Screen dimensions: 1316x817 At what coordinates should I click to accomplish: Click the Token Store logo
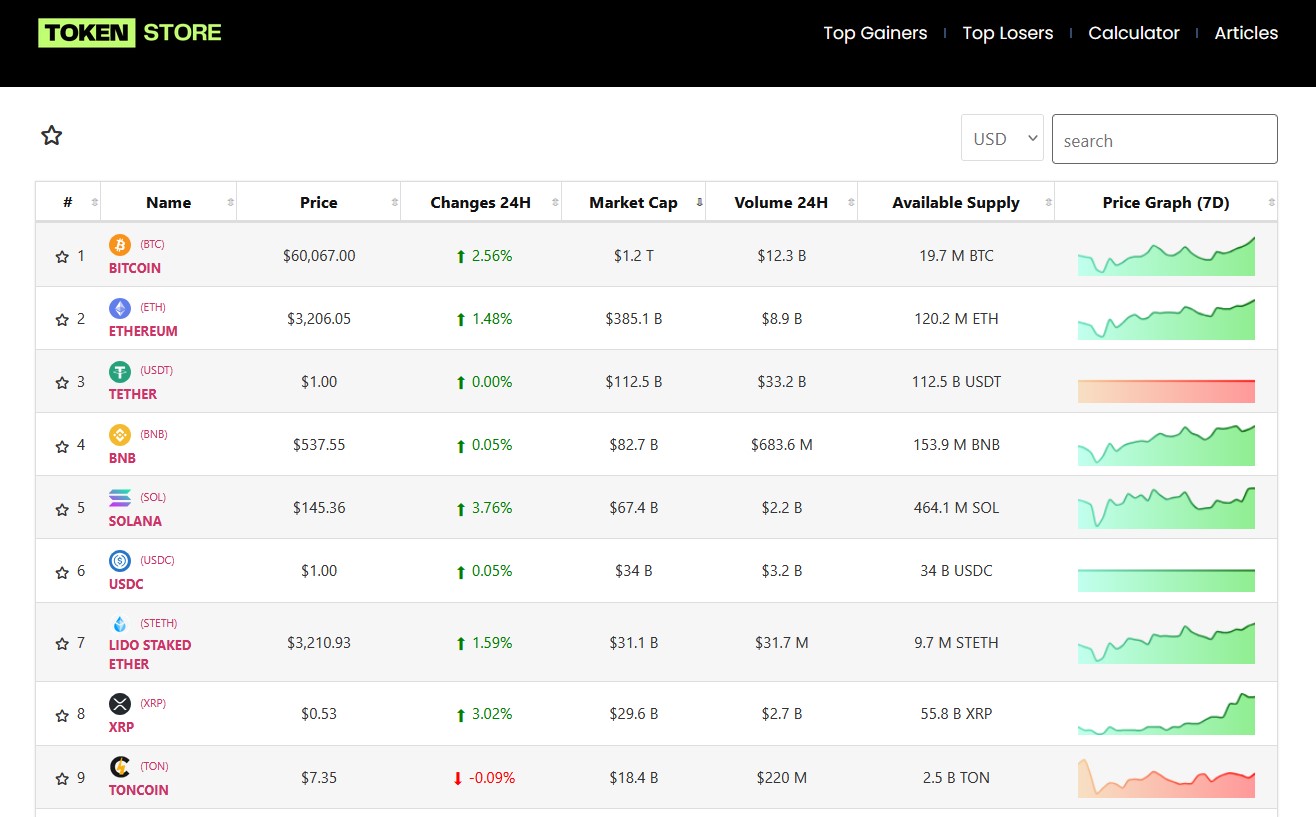click(130, 32)
